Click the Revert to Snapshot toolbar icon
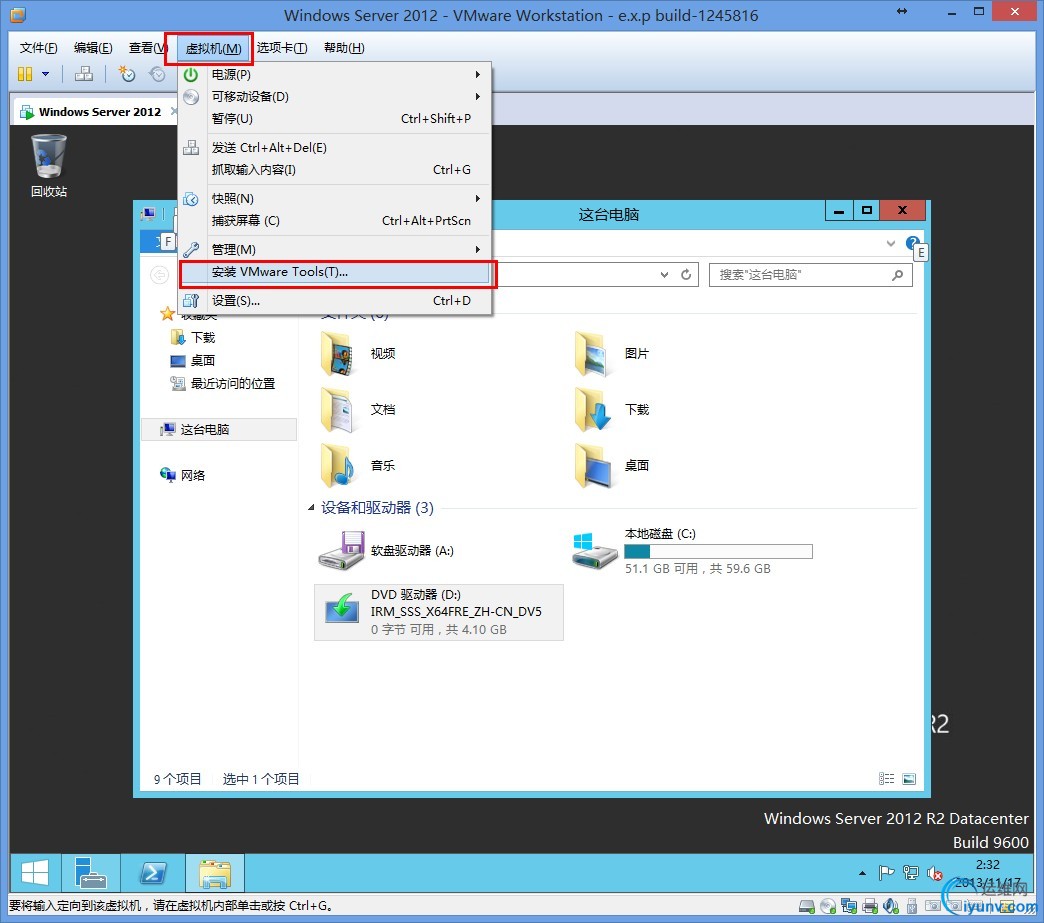The image size is (1044, 923). pos(157,74)
